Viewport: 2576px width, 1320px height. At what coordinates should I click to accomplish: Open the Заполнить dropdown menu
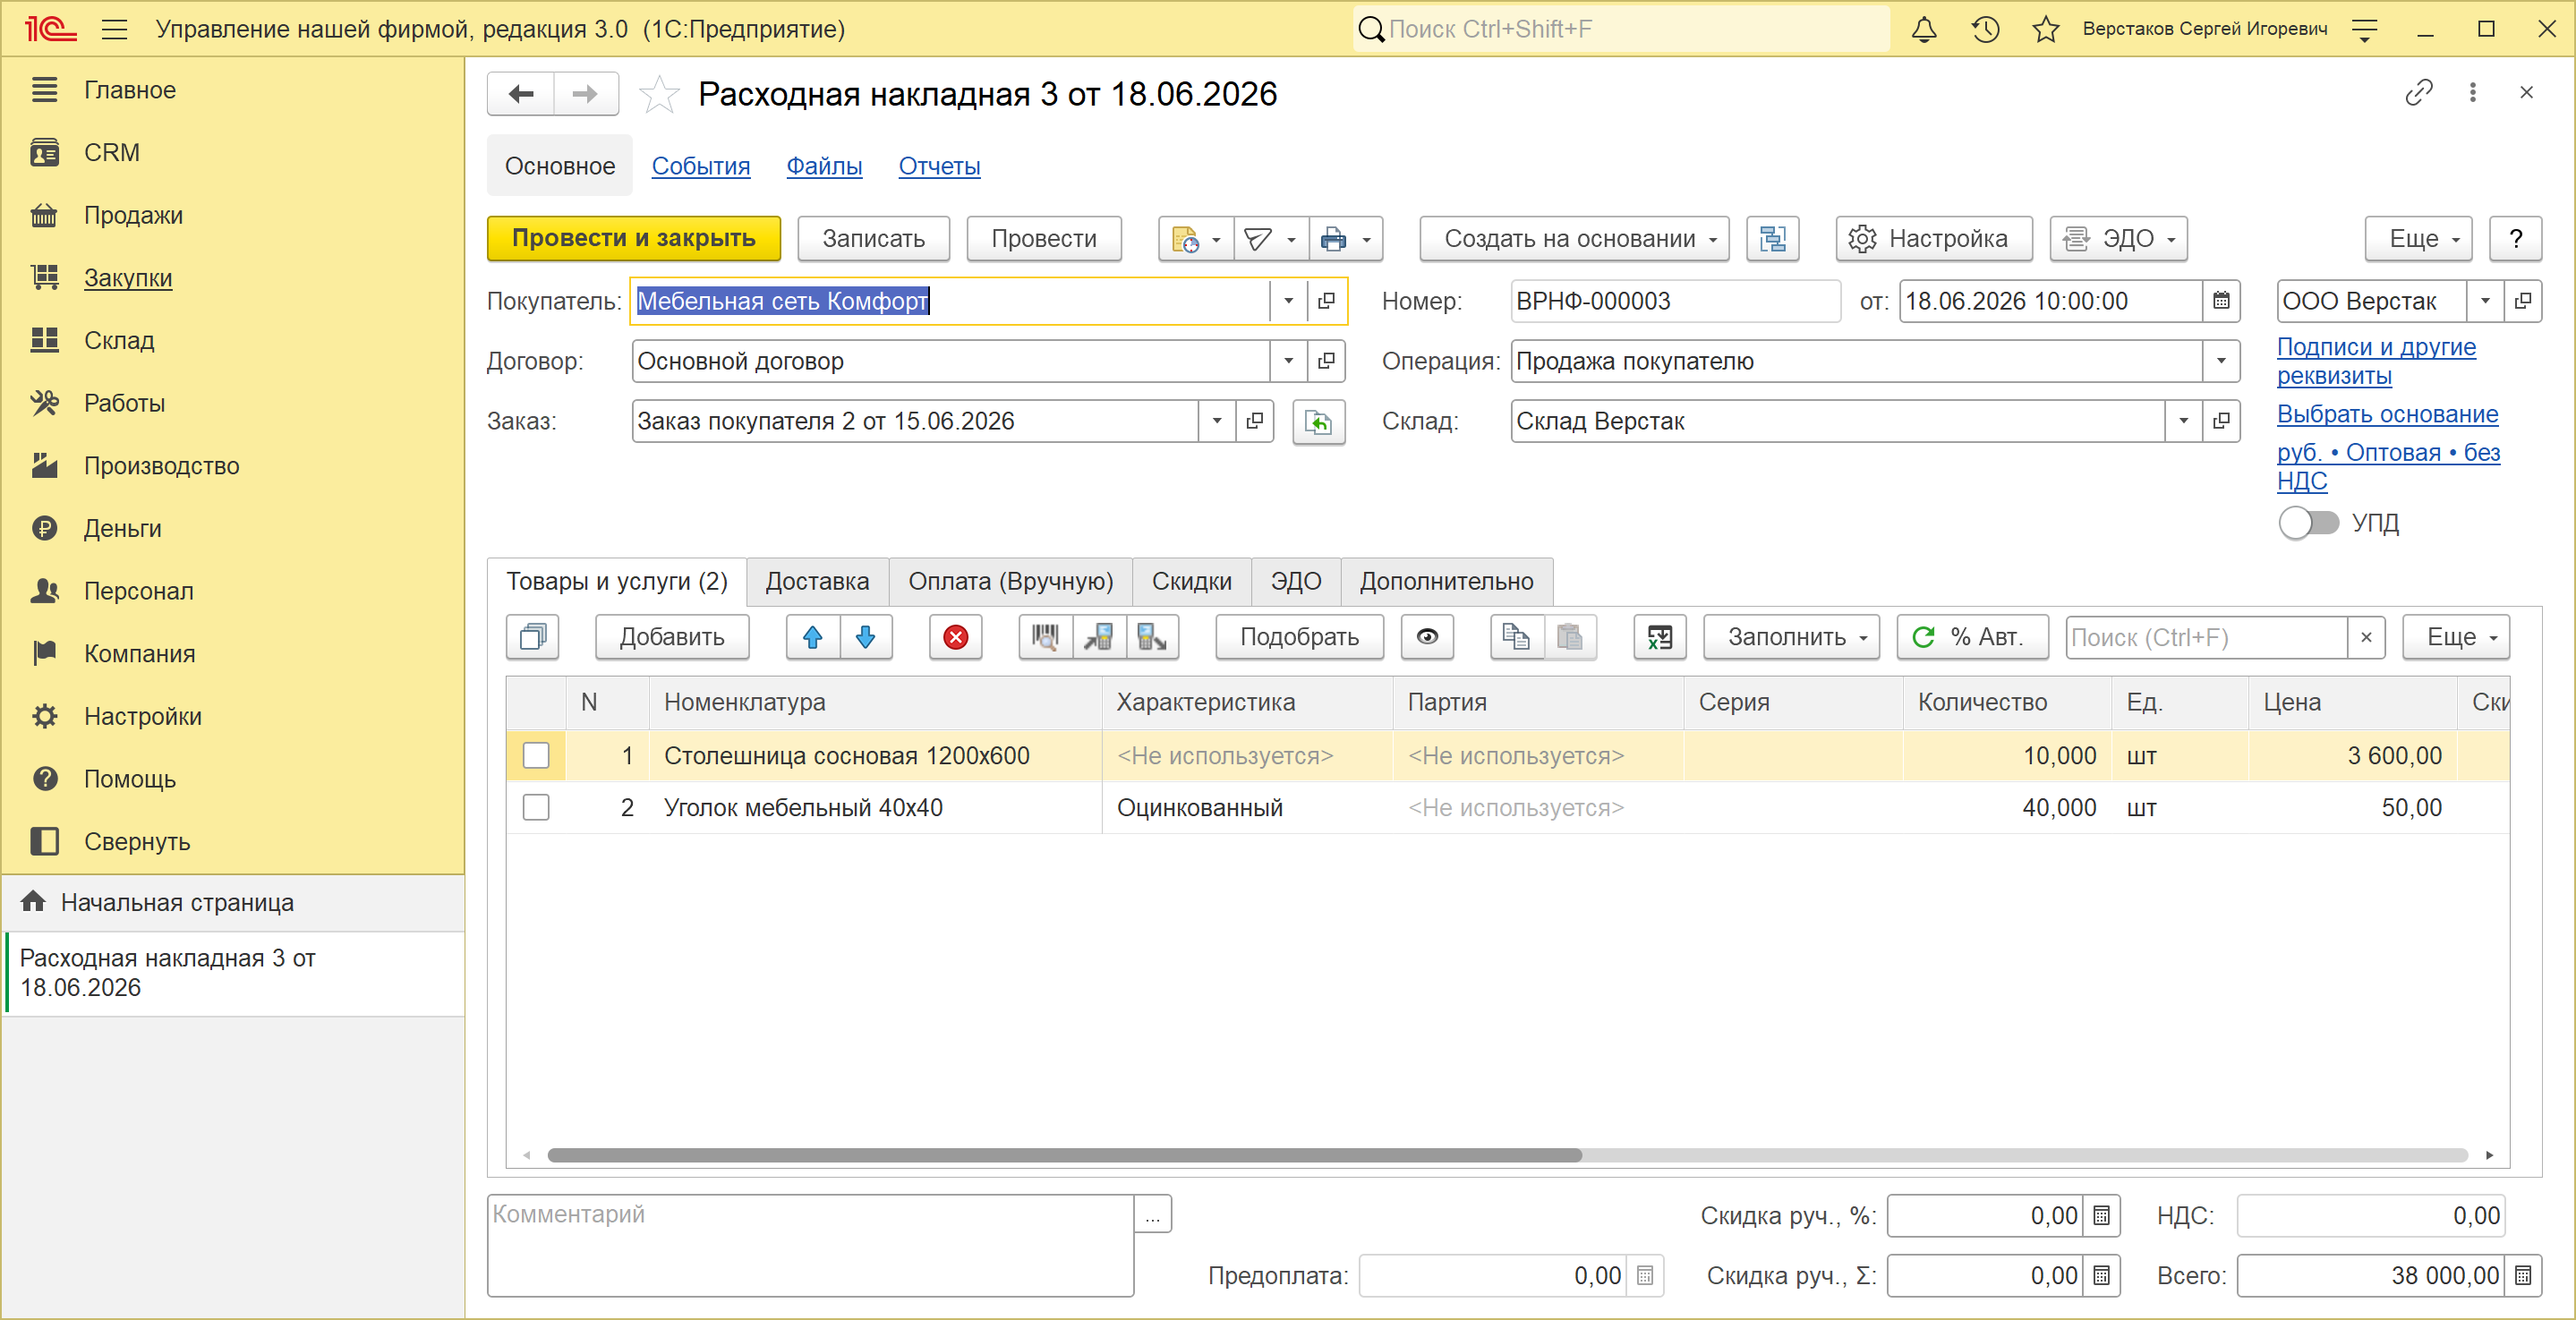(x=1790, y=637)
